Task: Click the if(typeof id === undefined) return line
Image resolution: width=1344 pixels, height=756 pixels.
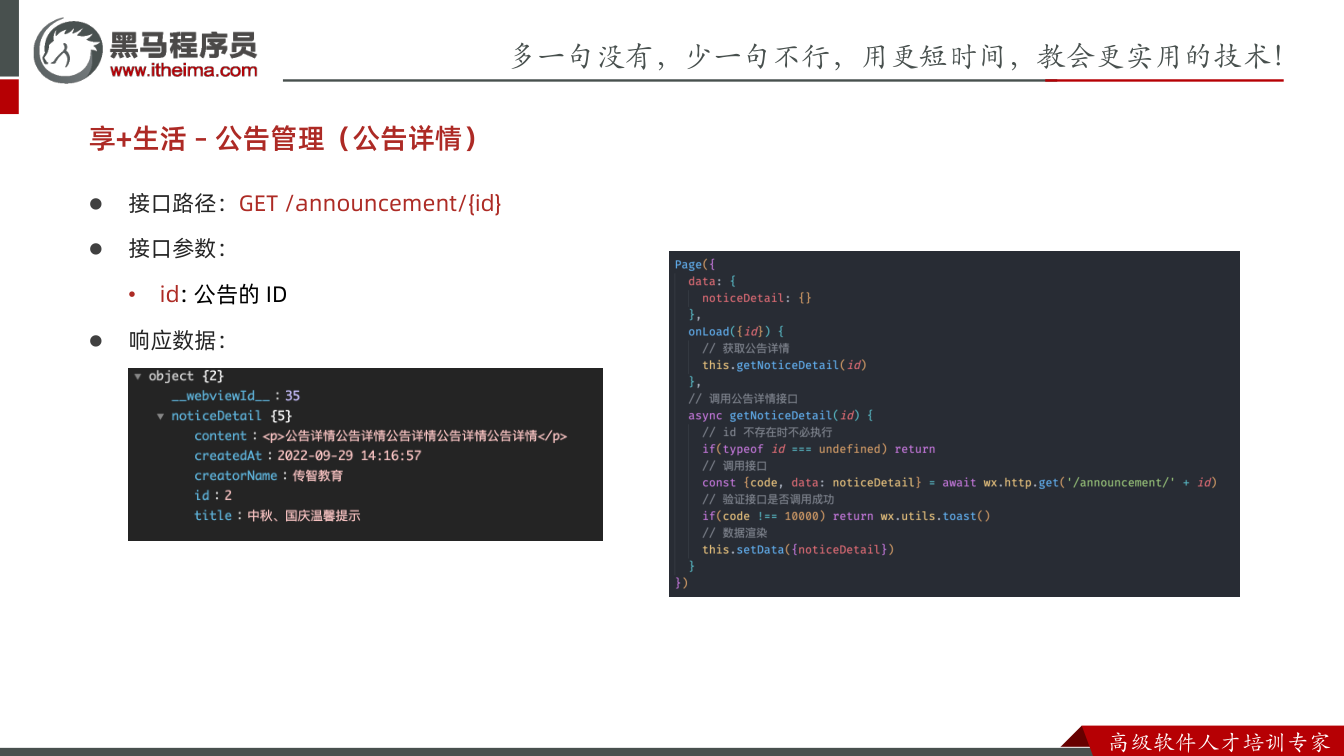Action: (819, 449)
